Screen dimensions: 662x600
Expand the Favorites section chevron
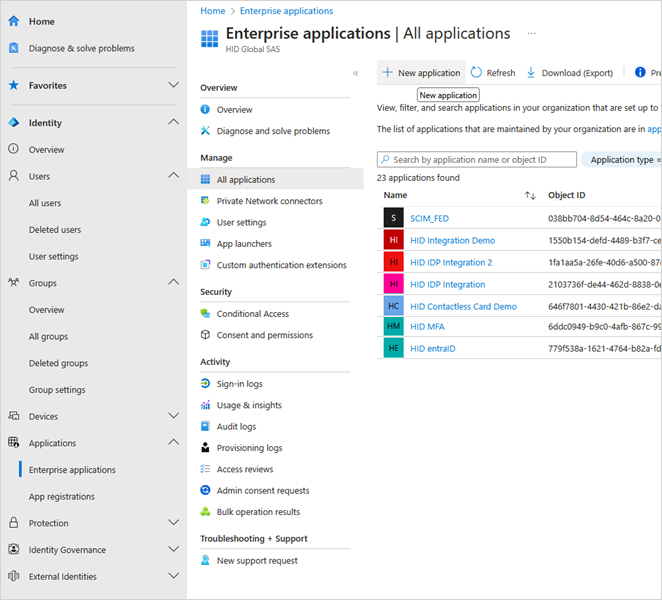pos(174,85)
